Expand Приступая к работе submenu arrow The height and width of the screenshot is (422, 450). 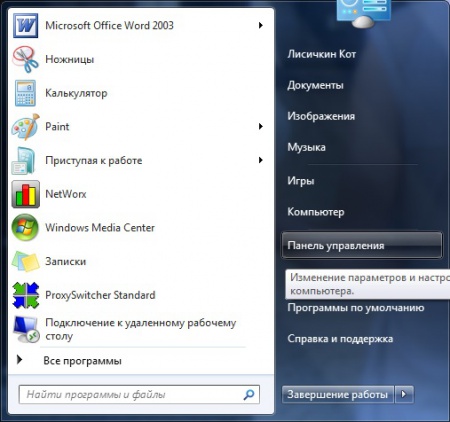click(x=261, y=160)
